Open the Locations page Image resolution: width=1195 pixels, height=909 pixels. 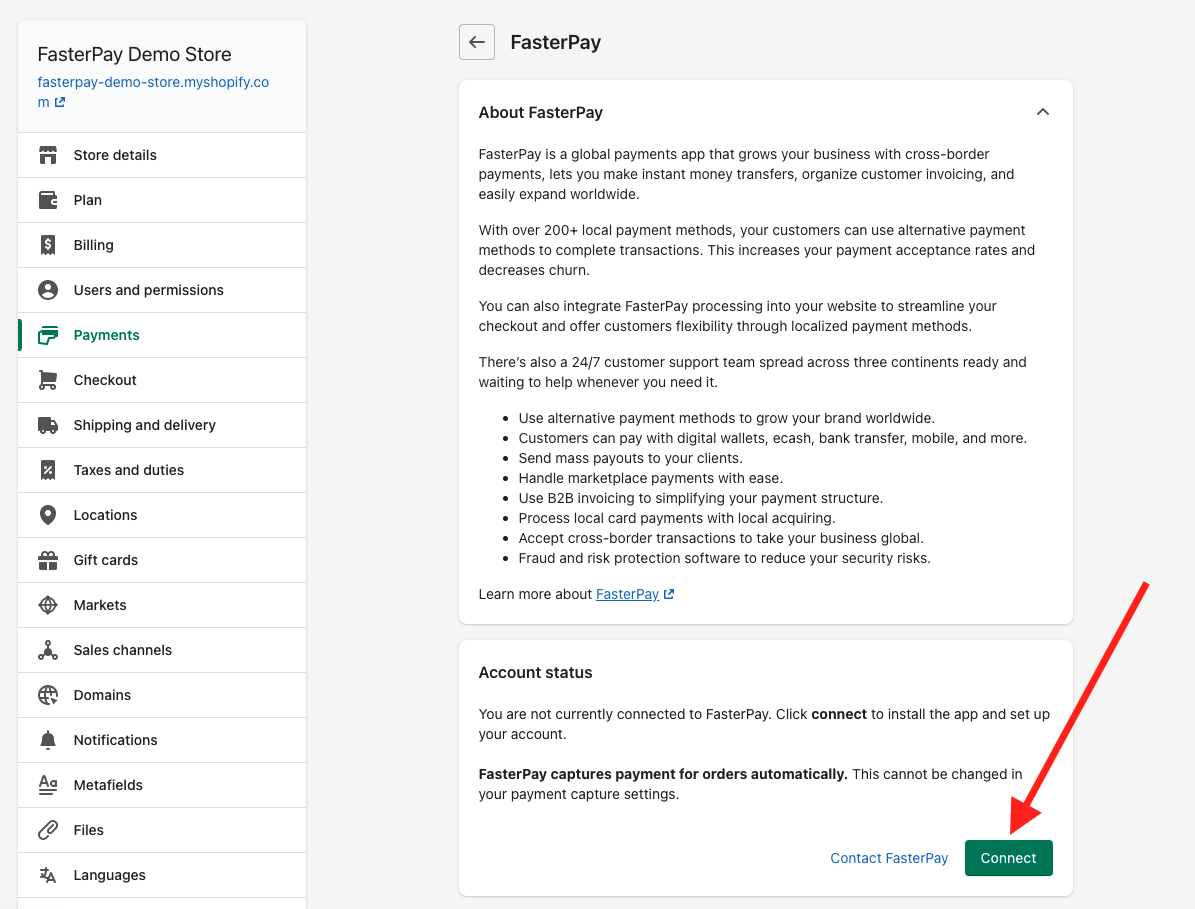pos(162,515)
